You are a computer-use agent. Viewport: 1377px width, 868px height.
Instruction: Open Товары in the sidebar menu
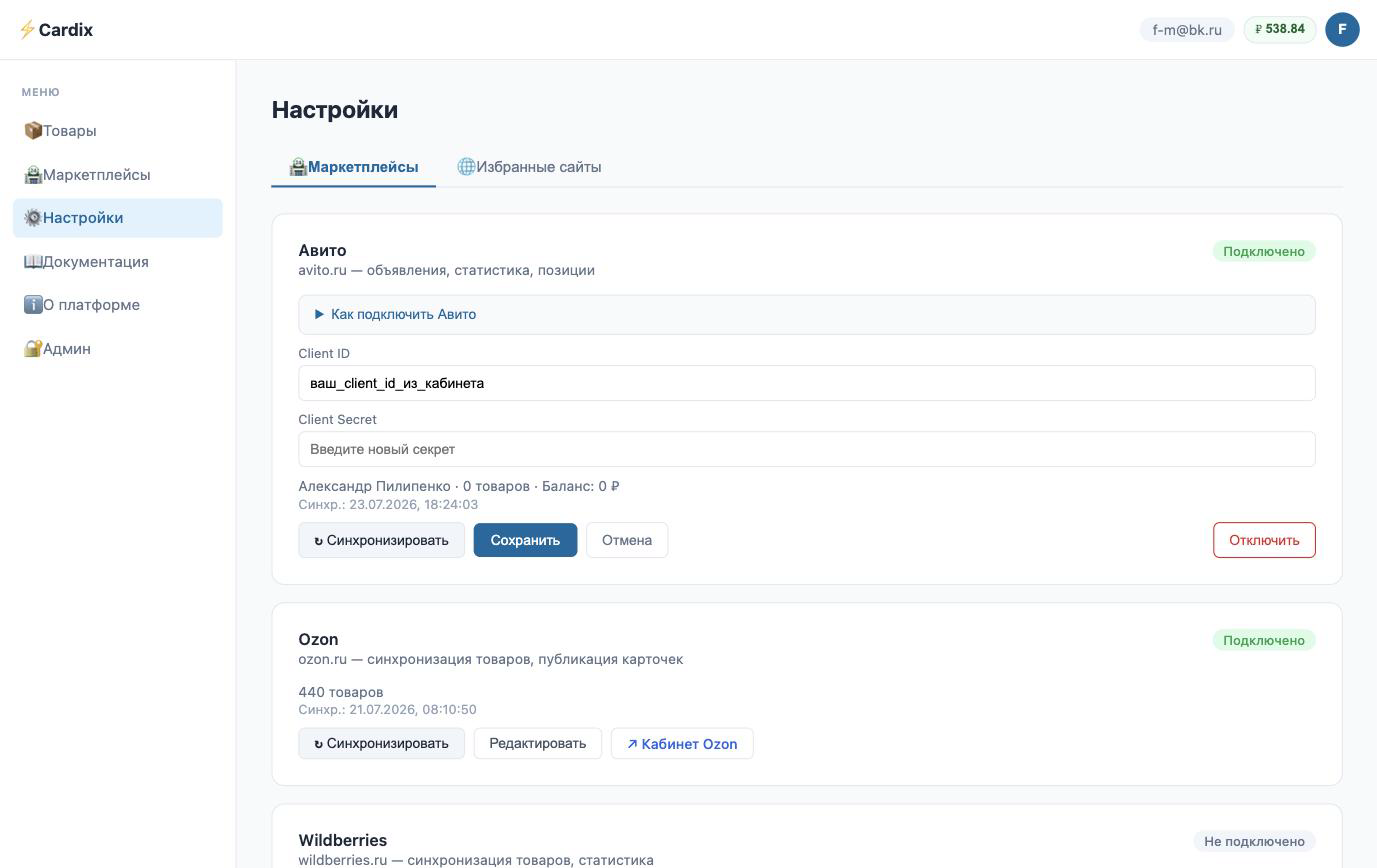[x=118, y=131]
